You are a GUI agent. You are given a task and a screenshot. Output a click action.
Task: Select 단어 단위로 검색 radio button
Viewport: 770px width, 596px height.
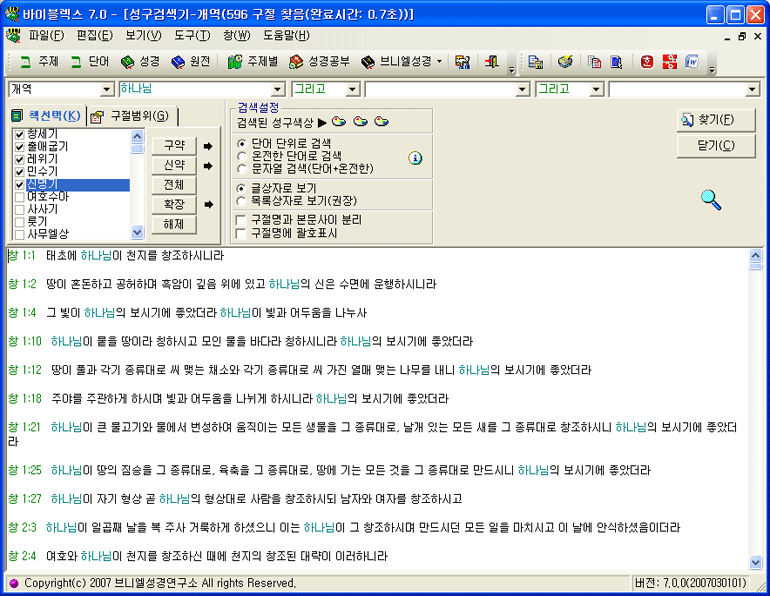(241, 144)
